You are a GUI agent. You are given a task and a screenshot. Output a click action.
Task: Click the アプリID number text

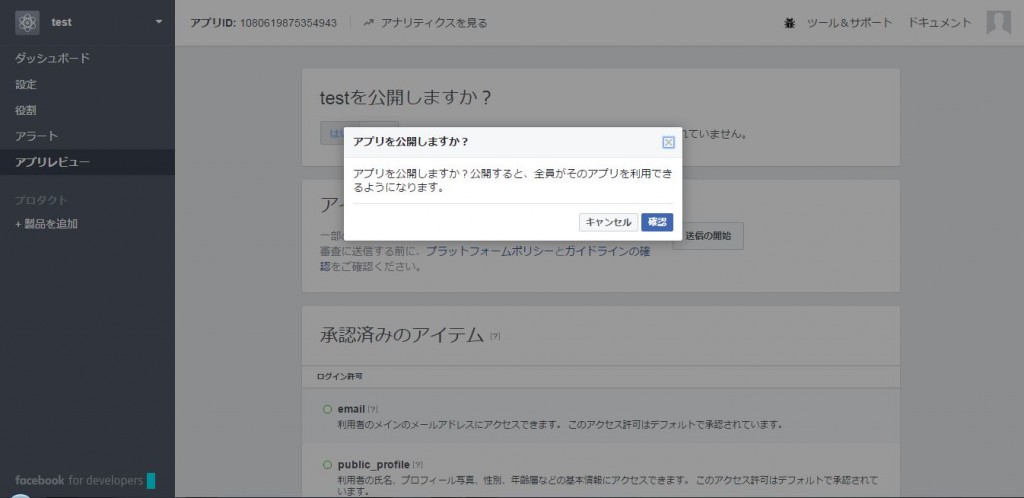click(x=289, y=23)
